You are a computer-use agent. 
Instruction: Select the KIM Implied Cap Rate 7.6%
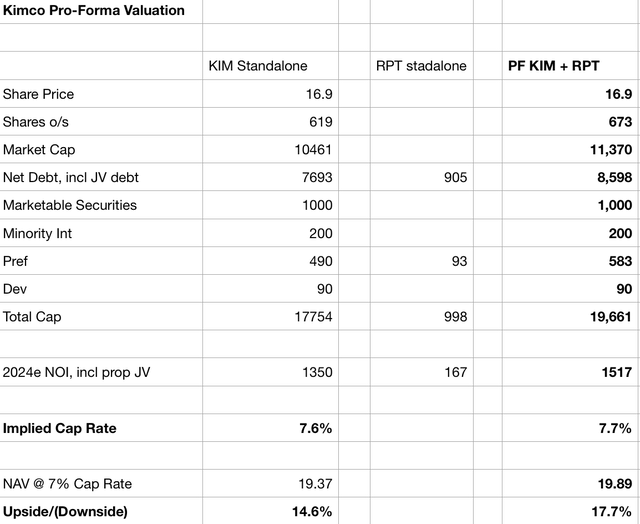314,428
